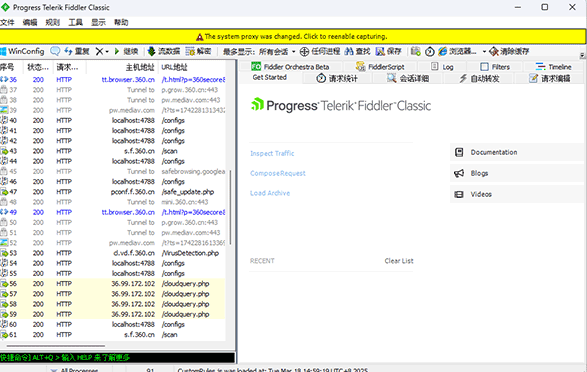Click the Decode (解密) toolbar icon

coord(190,51)
